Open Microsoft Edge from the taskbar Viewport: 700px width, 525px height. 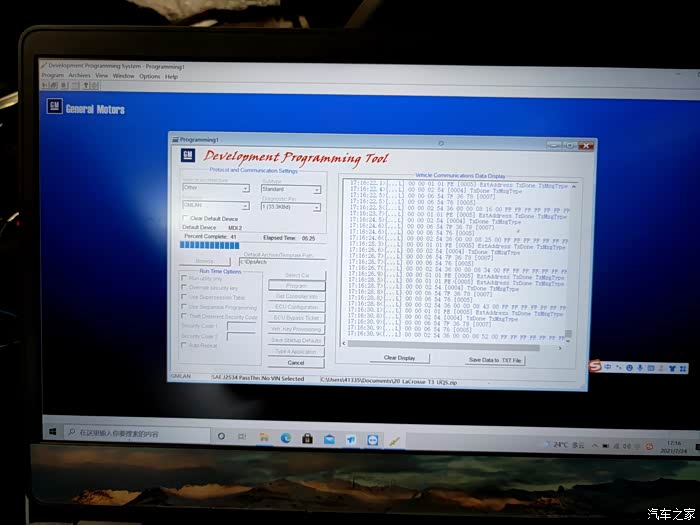coord(285,437)
